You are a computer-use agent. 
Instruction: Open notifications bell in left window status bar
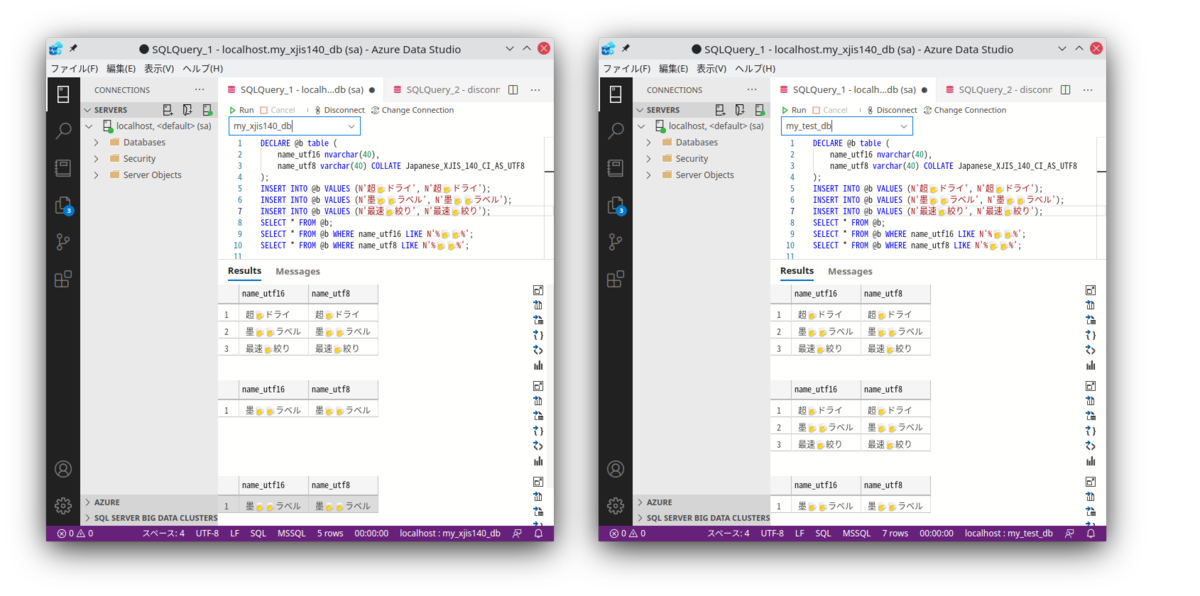[538, 533]
